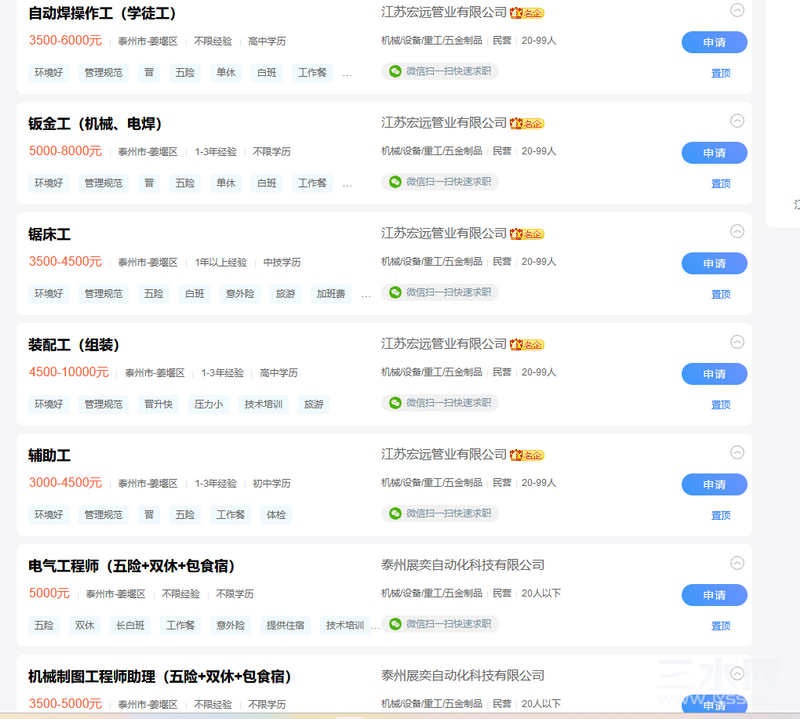Apply for the 电气工程师 job
This screenshot has height=719, width=800.
(x=714, y=595)
